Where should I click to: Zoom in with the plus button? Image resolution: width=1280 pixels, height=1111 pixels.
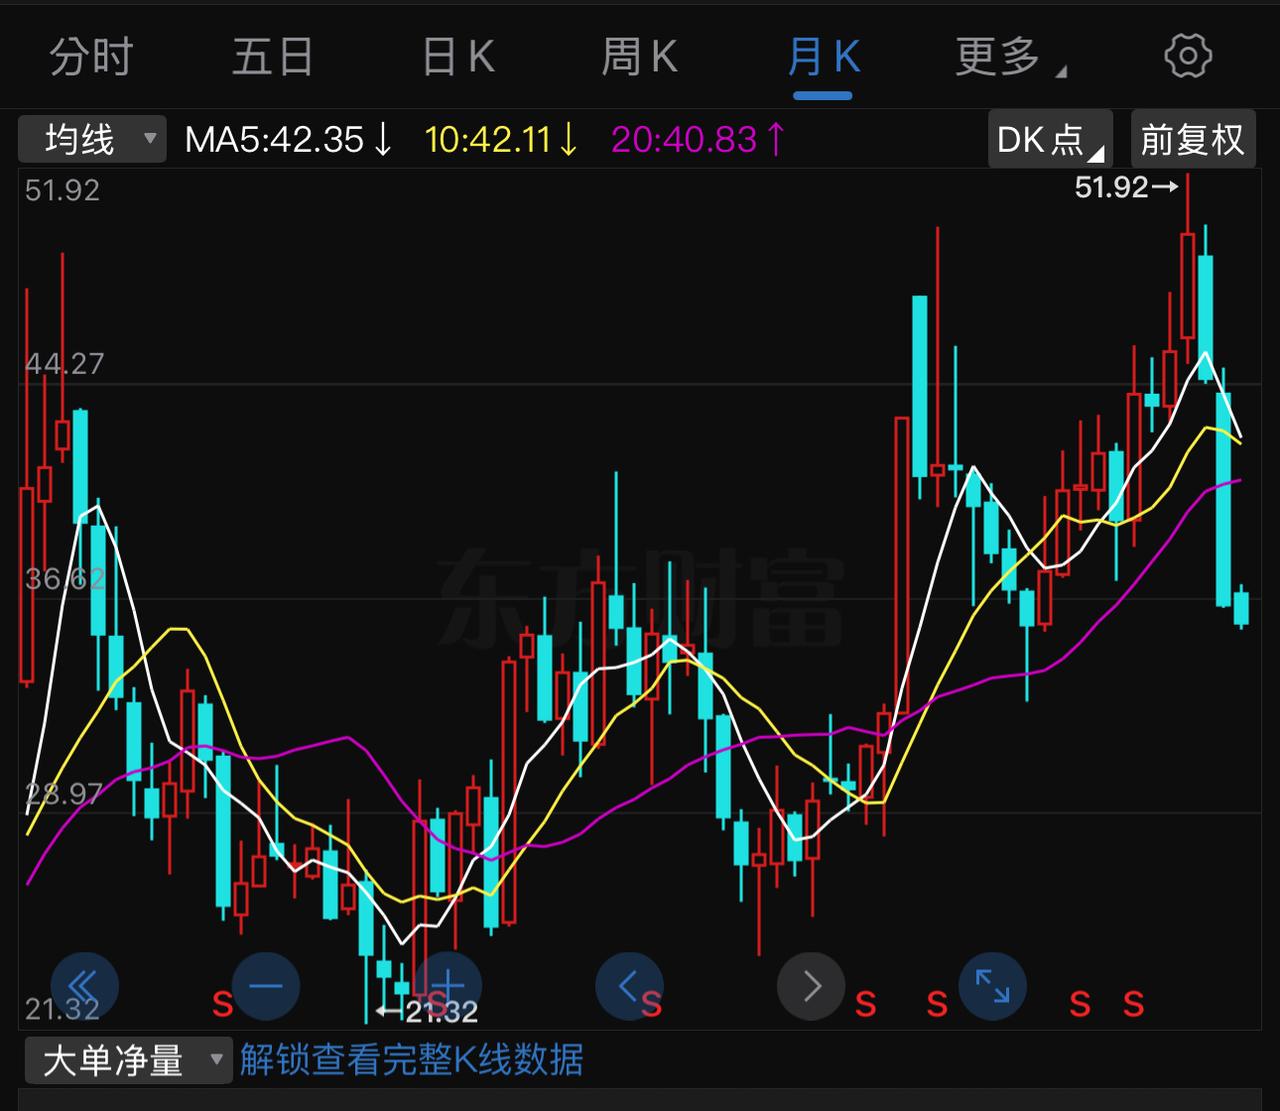click(447, 987)
